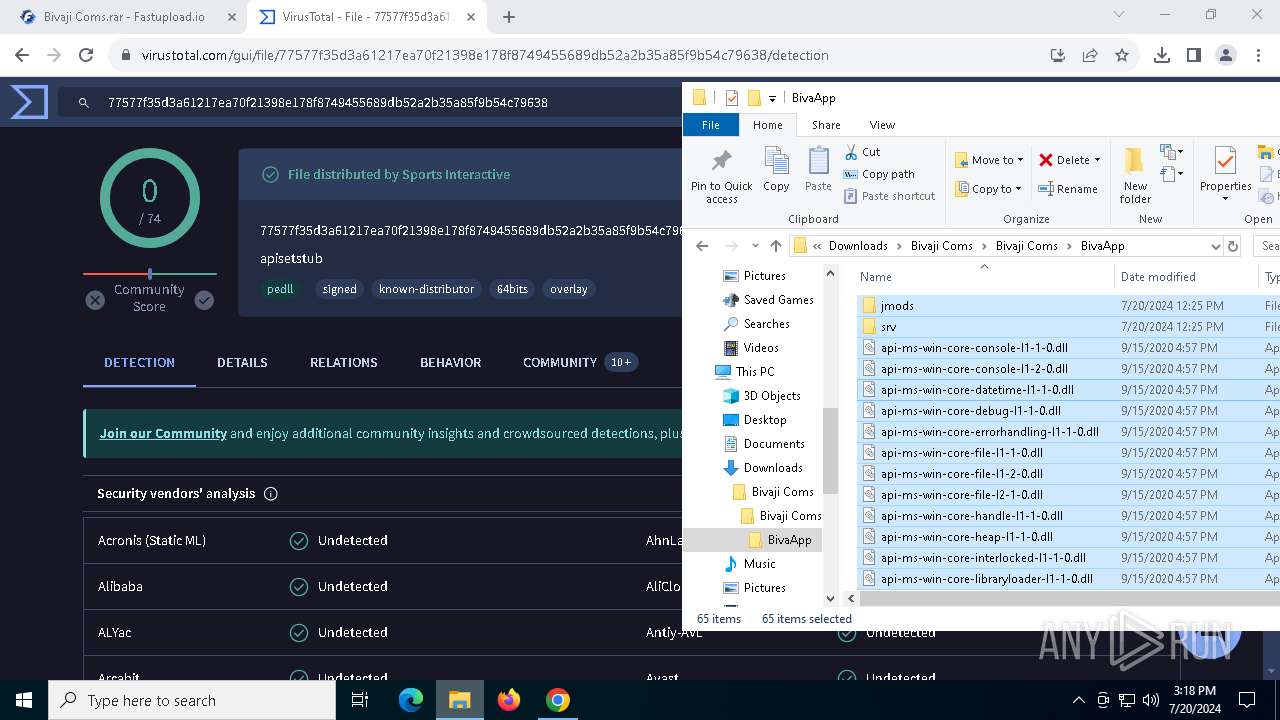
Task: Open the DETAILS tab on VirusTotal
Action: click(242, 362)
